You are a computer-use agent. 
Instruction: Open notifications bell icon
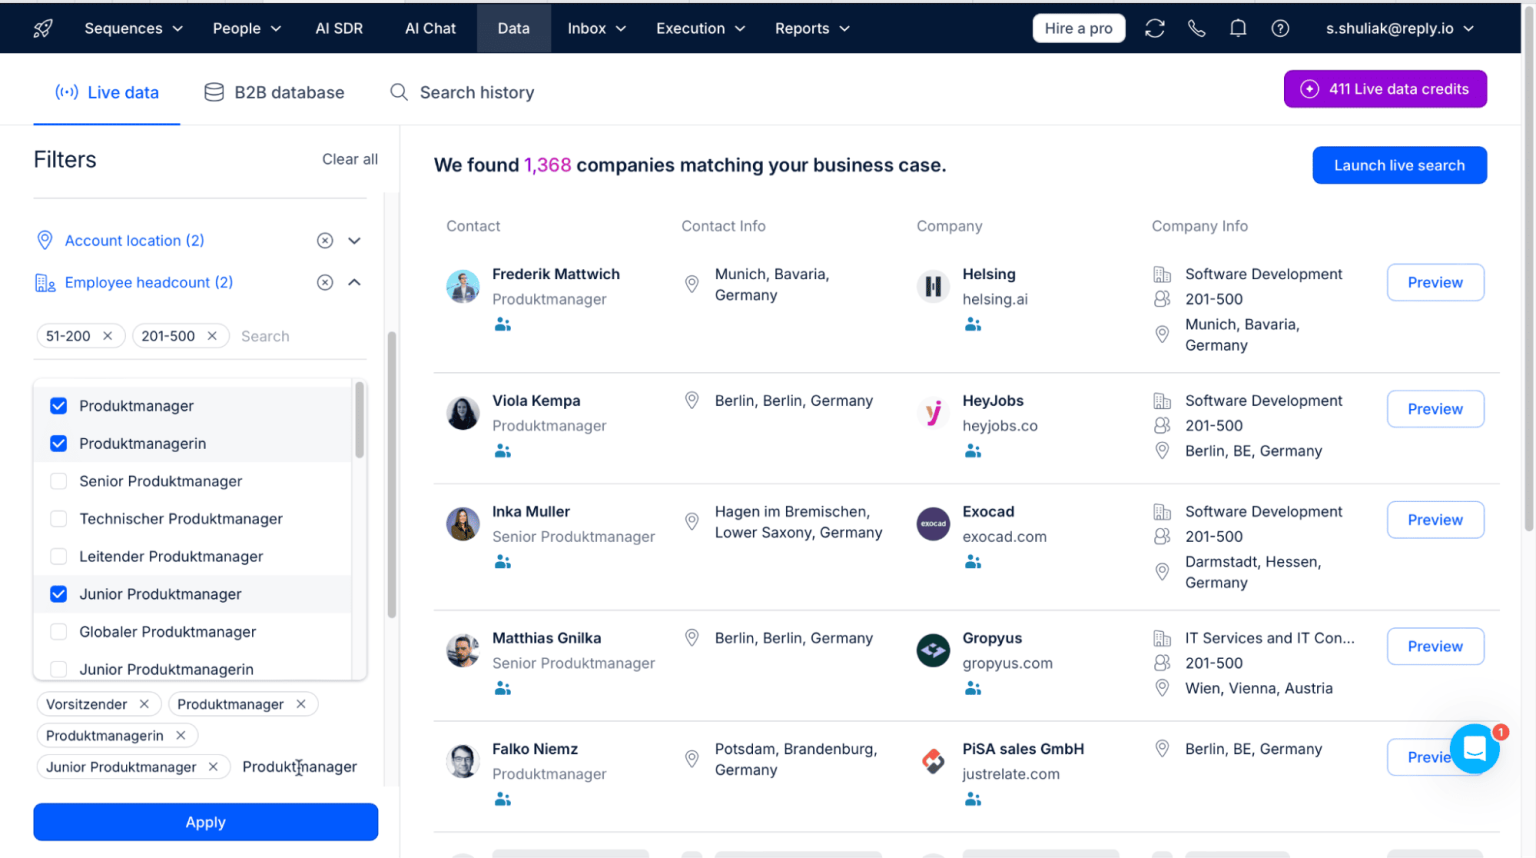click(x=1238, y=28)
